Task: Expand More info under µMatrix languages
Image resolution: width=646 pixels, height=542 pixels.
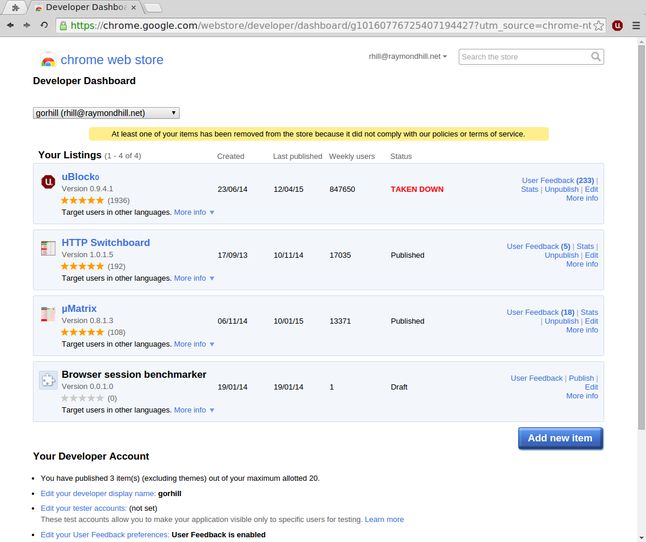Action: pos(194,344)
